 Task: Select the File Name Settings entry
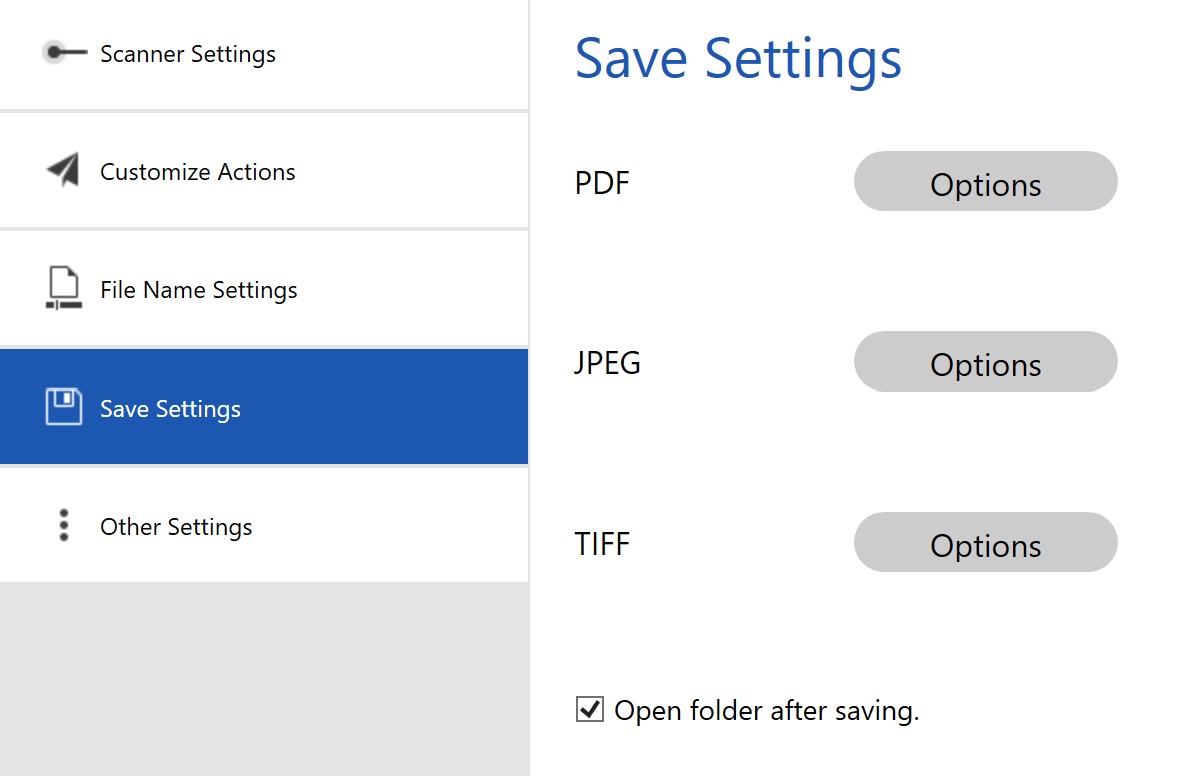pyautogui.click(x=199, y=290)
